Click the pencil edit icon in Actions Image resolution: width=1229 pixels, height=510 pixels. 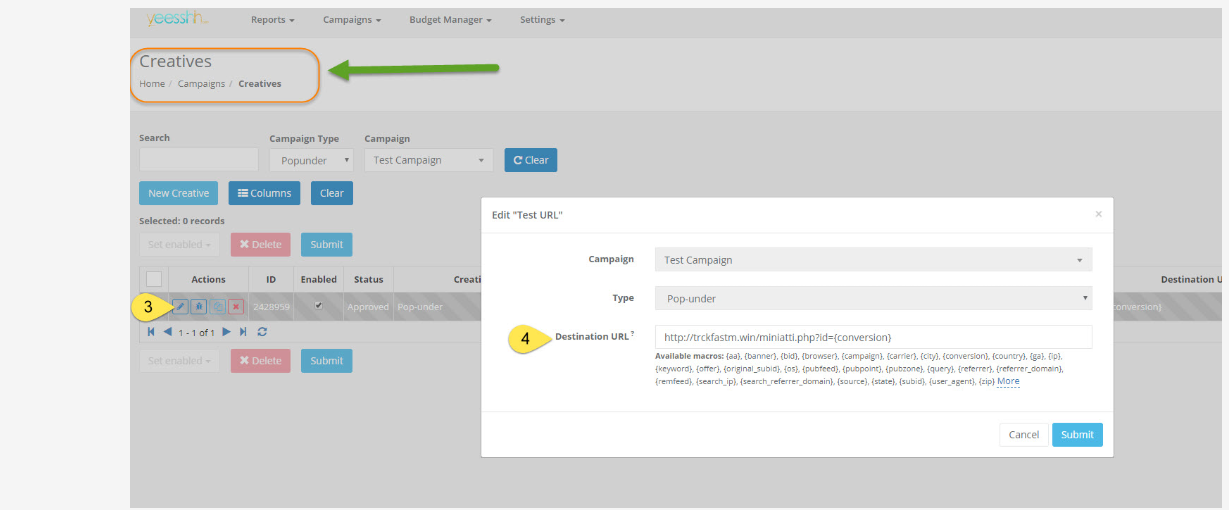click(x=180, y=307)
